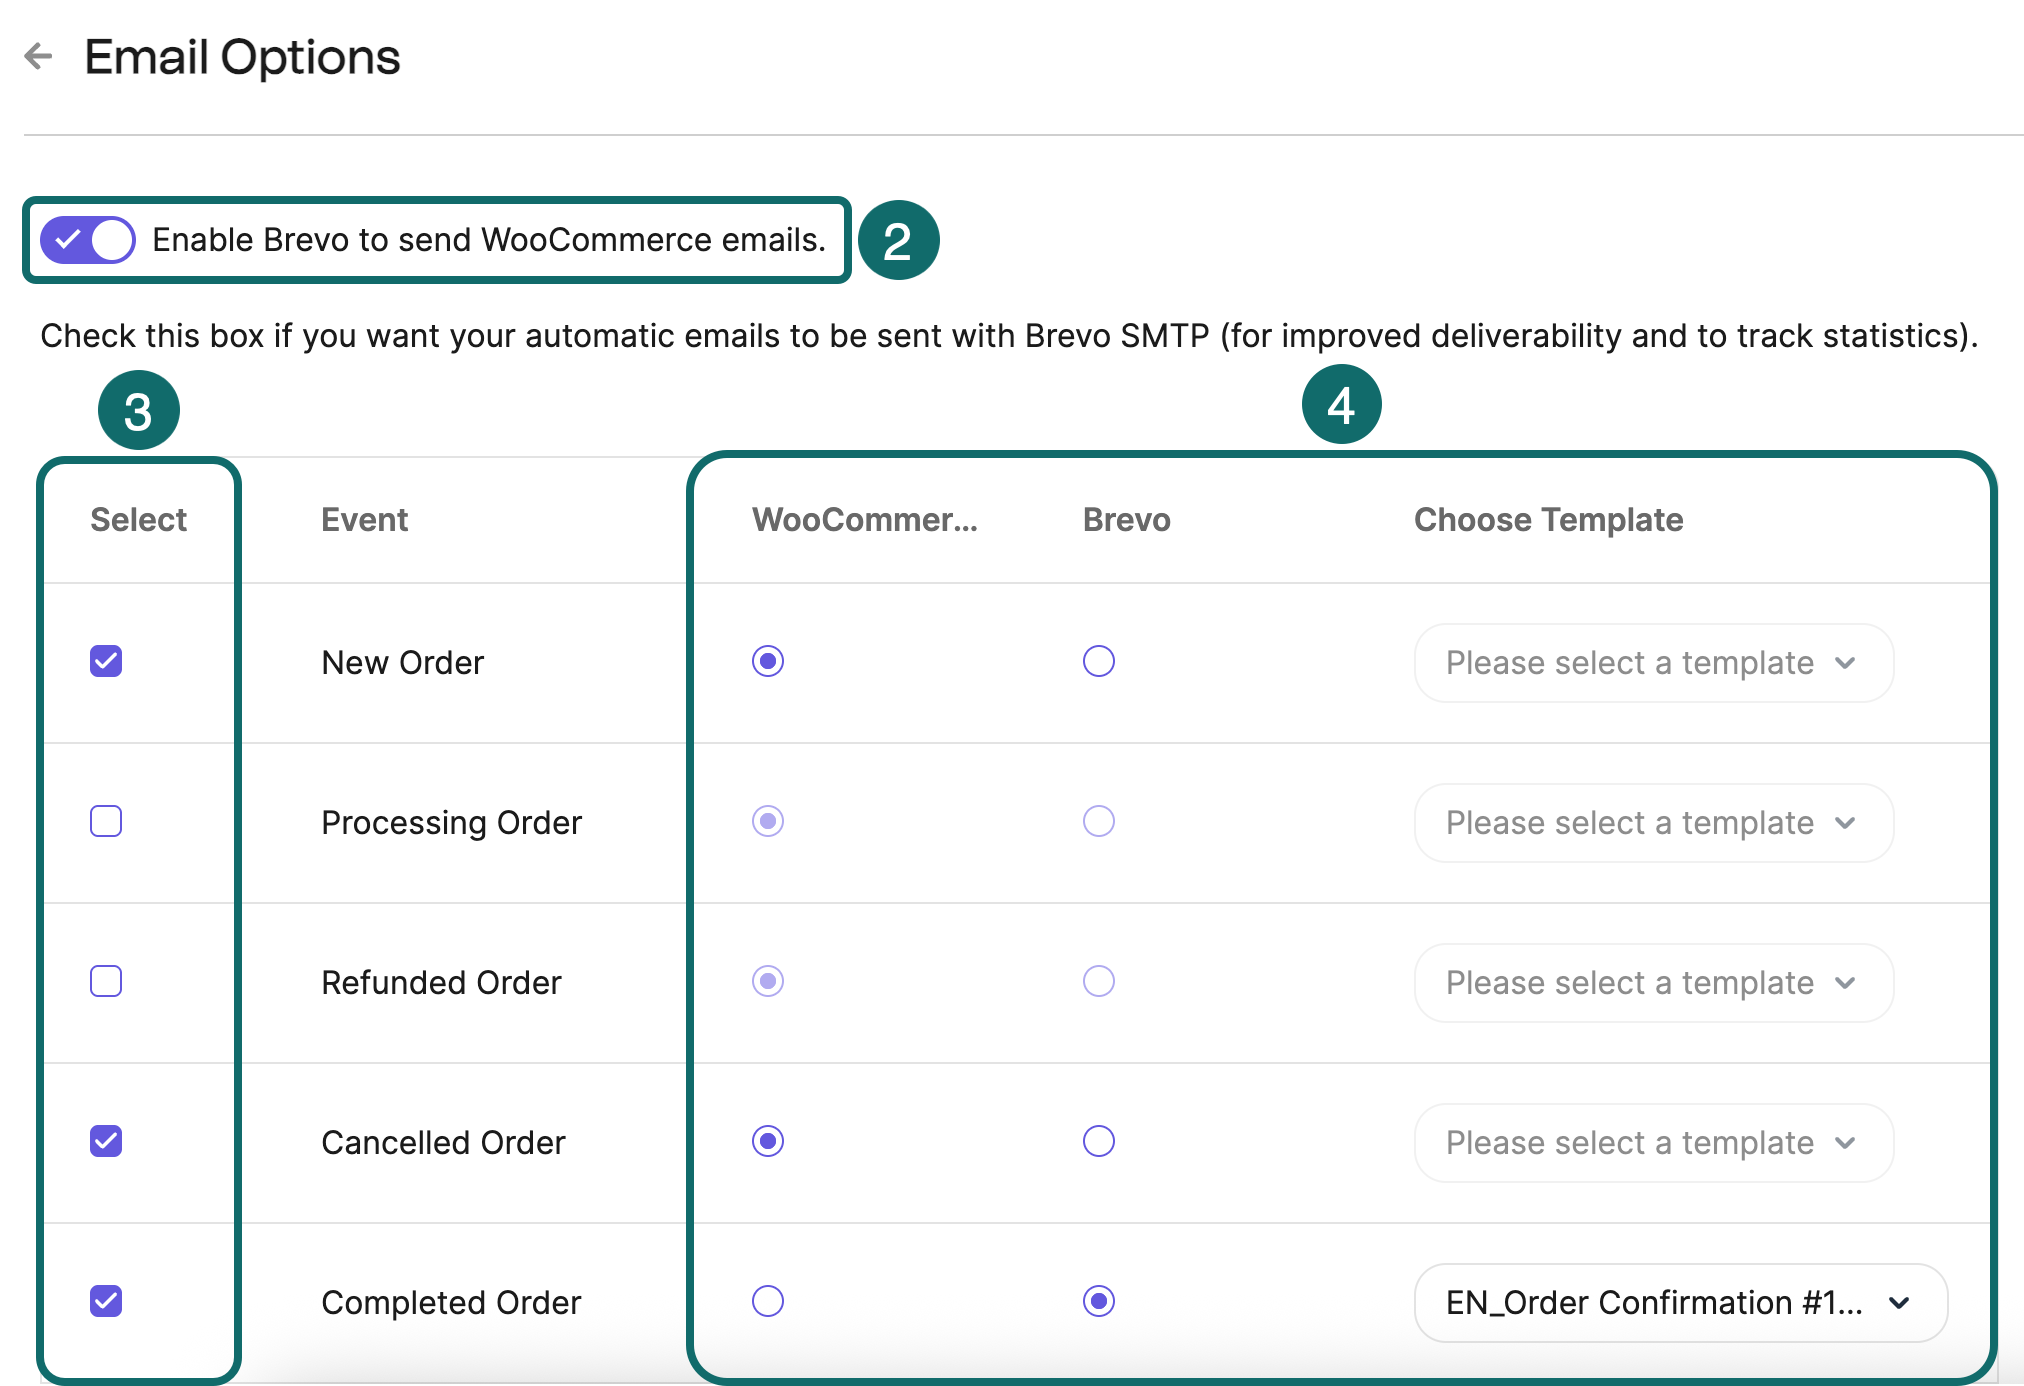Select WooCommerce radio for Completed Order
This screenshot has height=1386, width=2024.
766,1301
